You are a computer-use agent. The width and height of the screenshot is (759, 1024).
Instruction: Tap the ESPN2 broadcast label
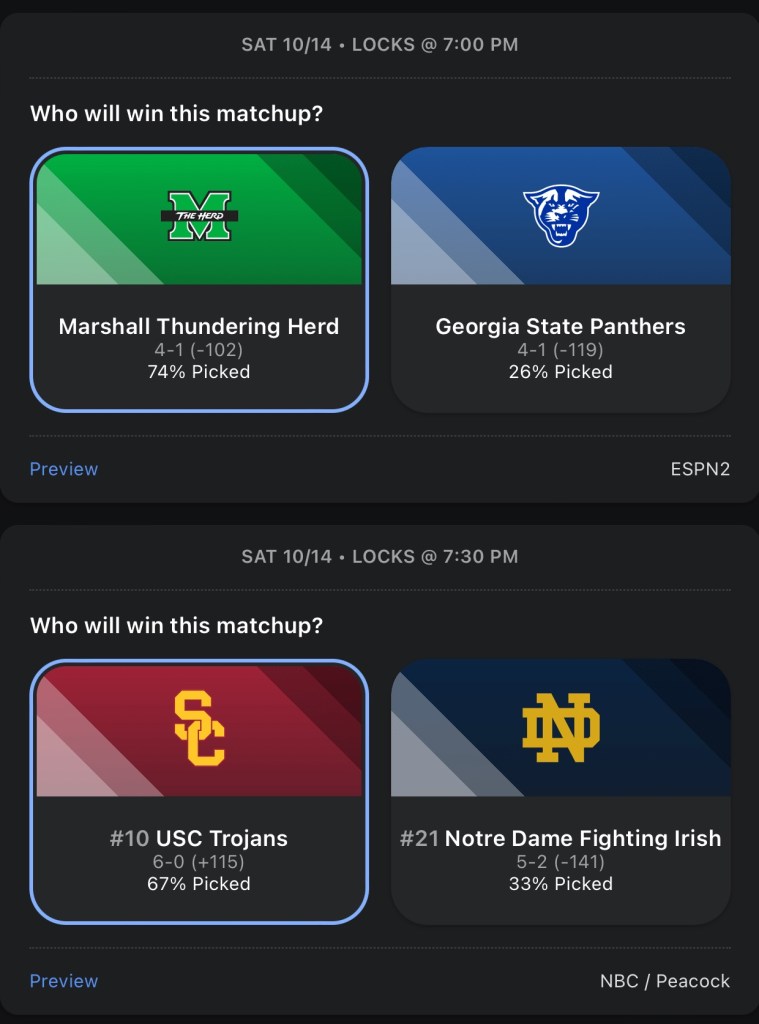point(700,469)
